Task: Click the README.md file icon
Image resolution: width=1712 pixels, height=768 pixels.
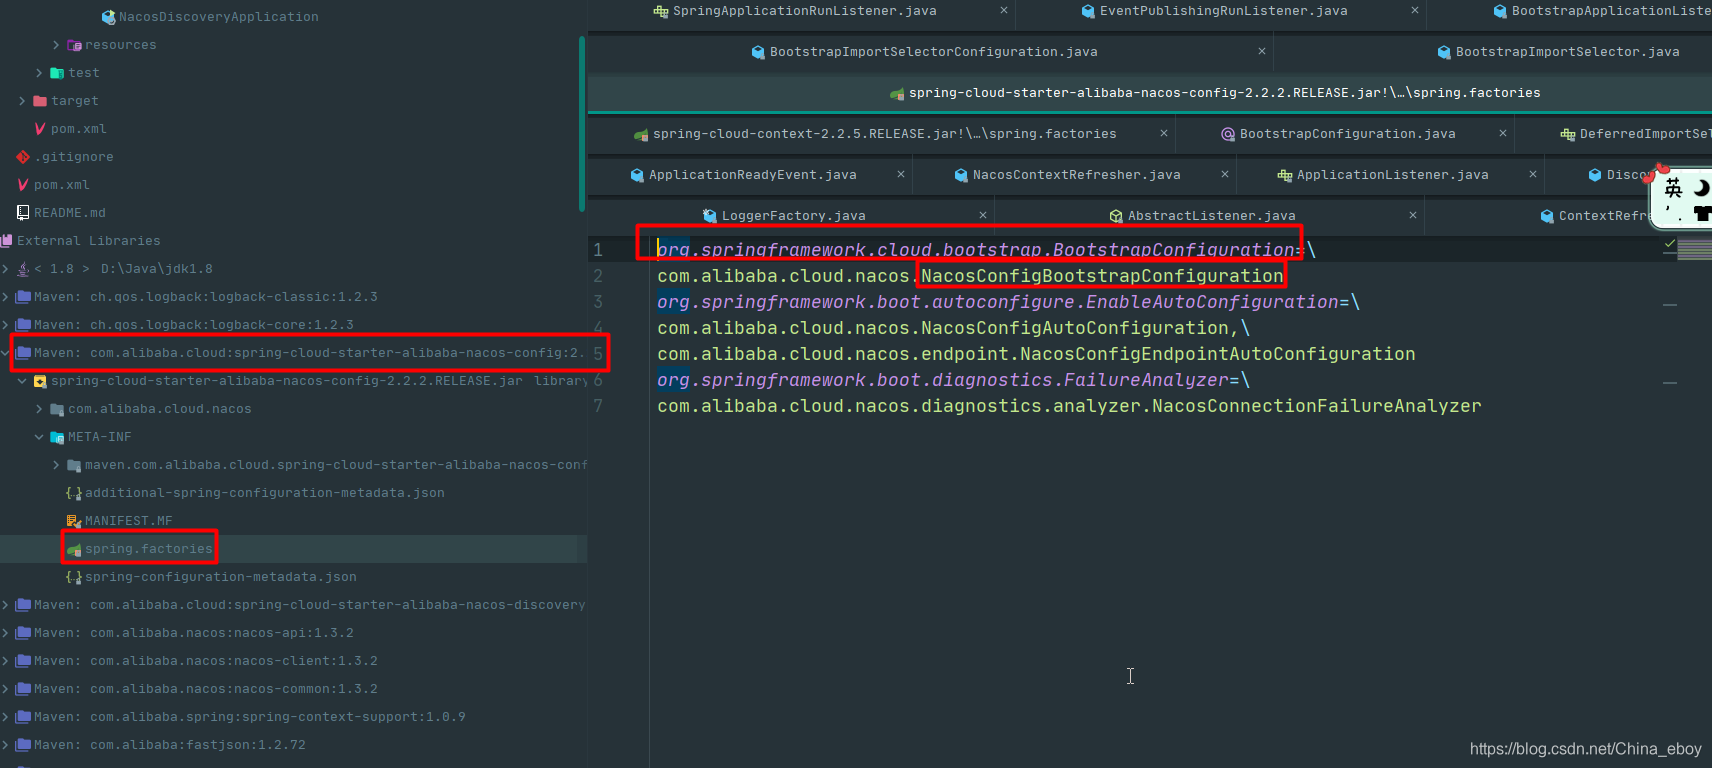Action: tap(23, 213)
